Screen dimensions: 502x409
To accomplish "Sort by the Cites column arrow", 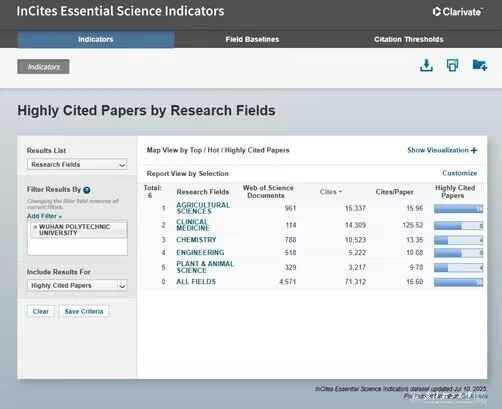I will point(340,192).
